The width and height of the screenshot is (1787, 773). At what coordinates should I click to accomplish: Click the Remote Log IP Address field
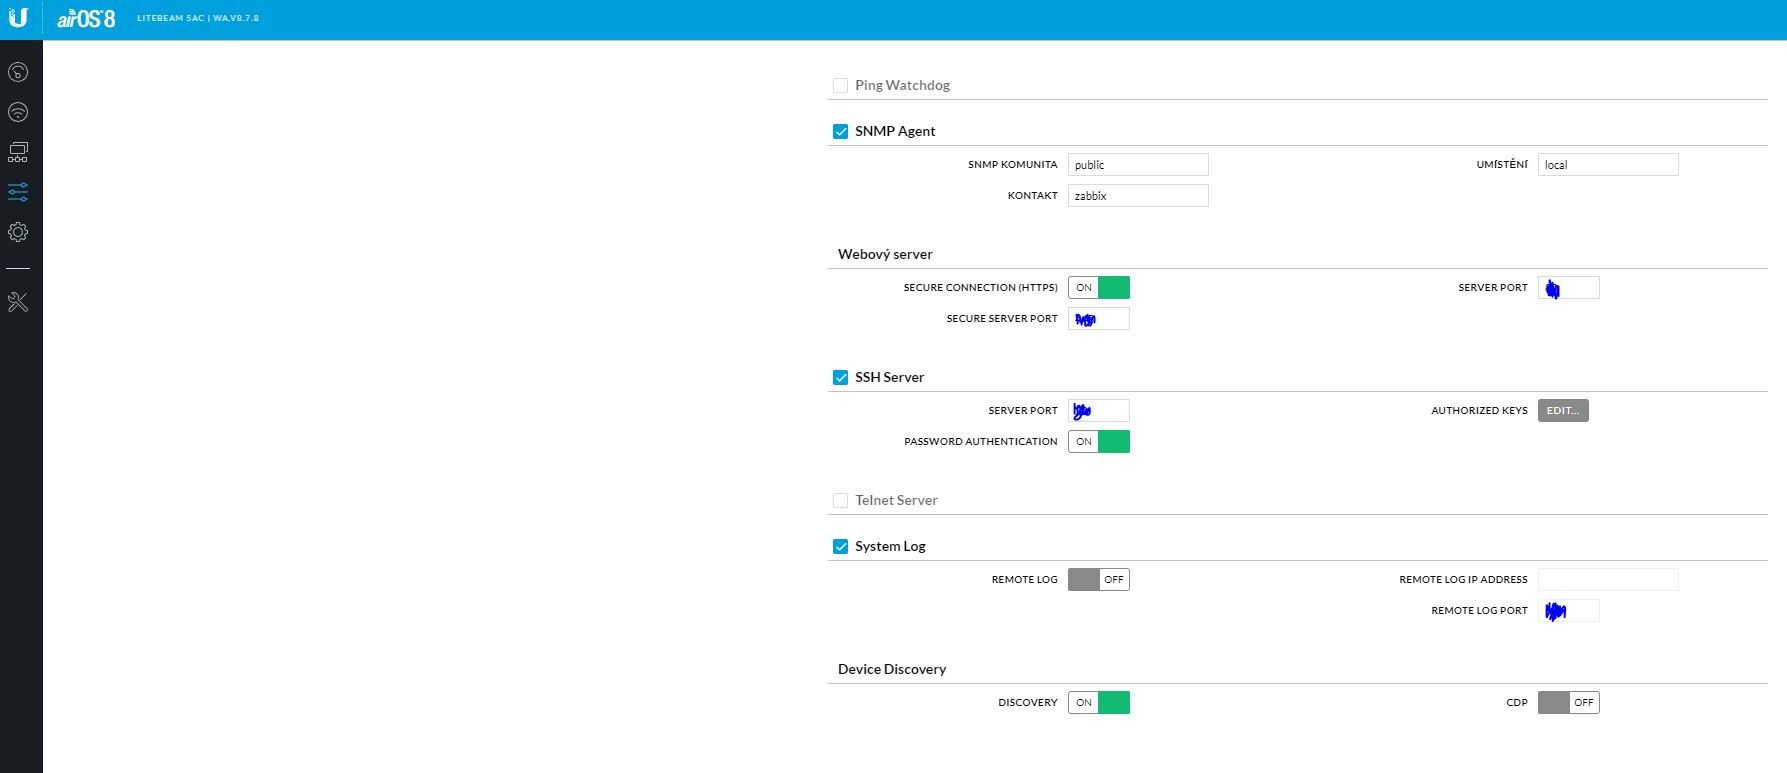tap(1608, 580)
